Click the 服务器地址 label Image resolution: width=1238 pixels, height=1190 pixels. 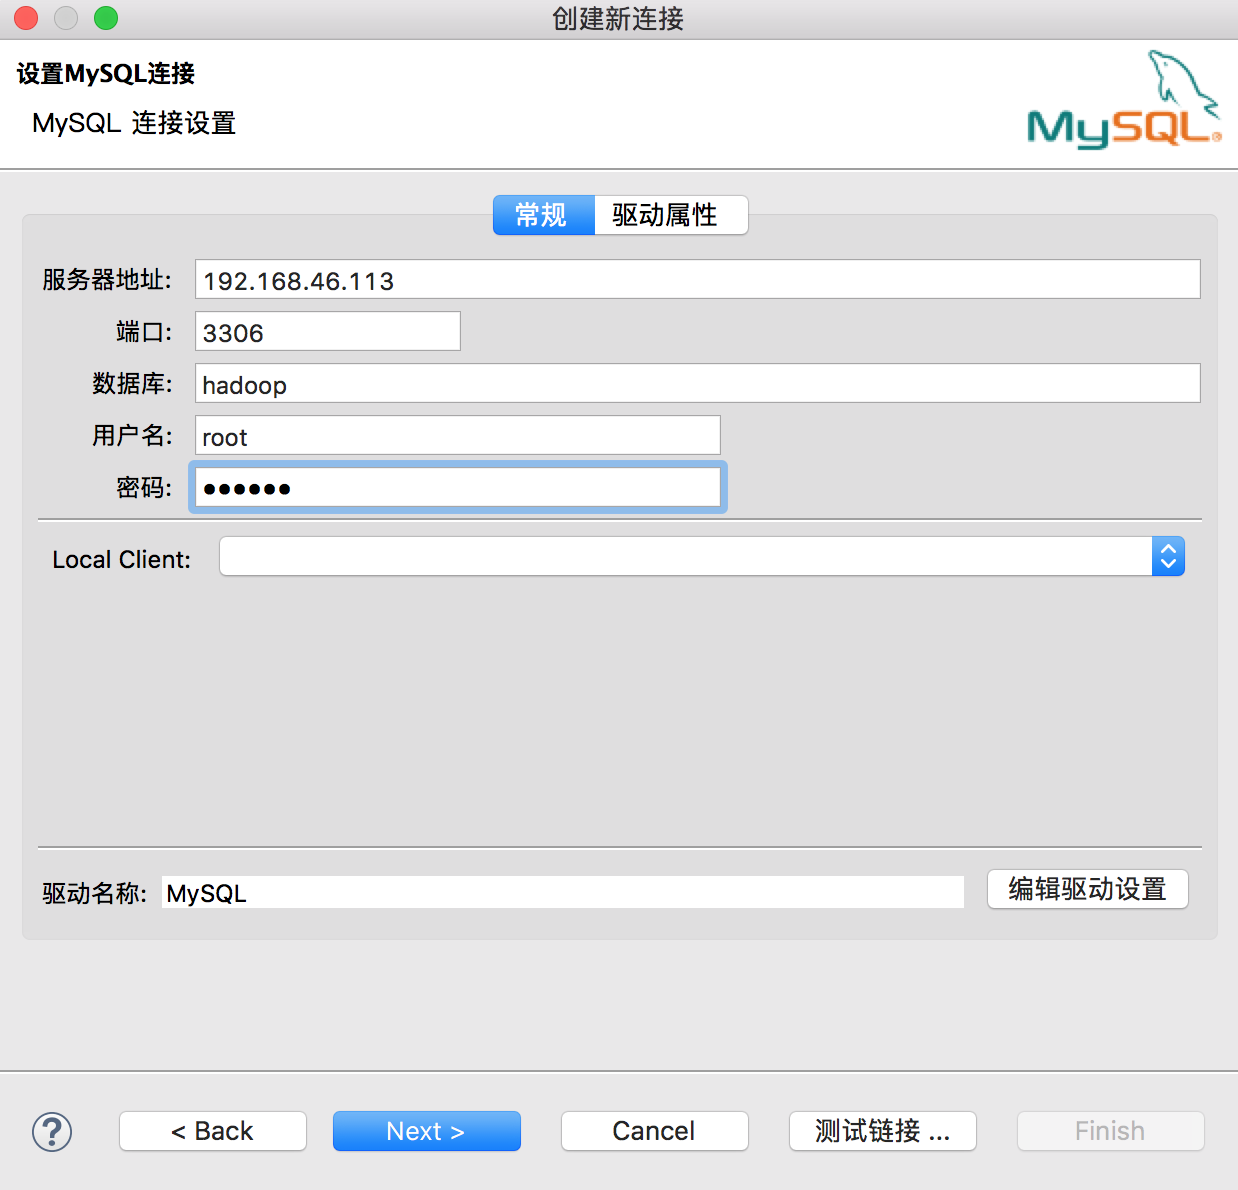coord(107,280)
